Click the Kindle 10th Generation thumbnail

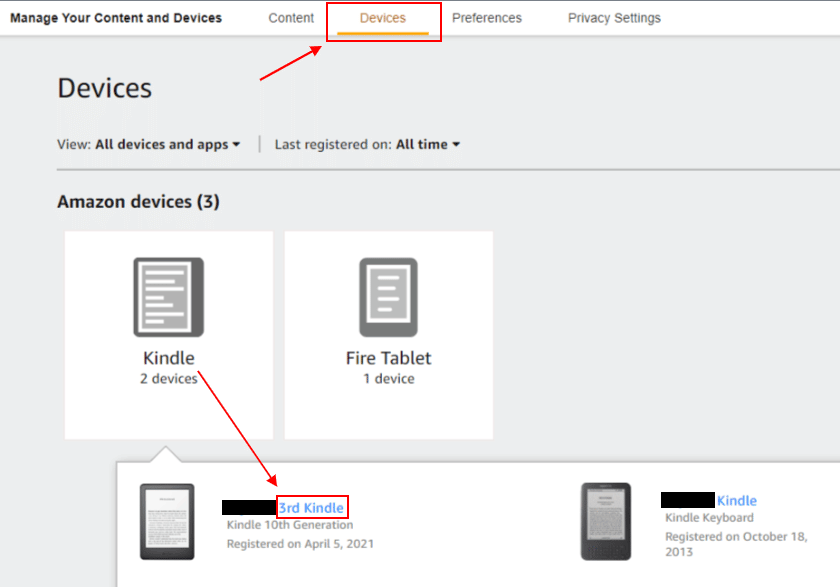(x=167, y=522)
